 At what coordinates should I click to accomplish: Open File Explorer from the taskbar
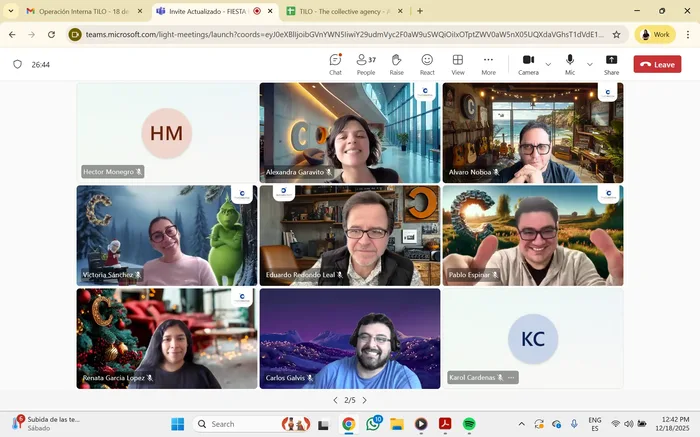[x=397, y=424]
